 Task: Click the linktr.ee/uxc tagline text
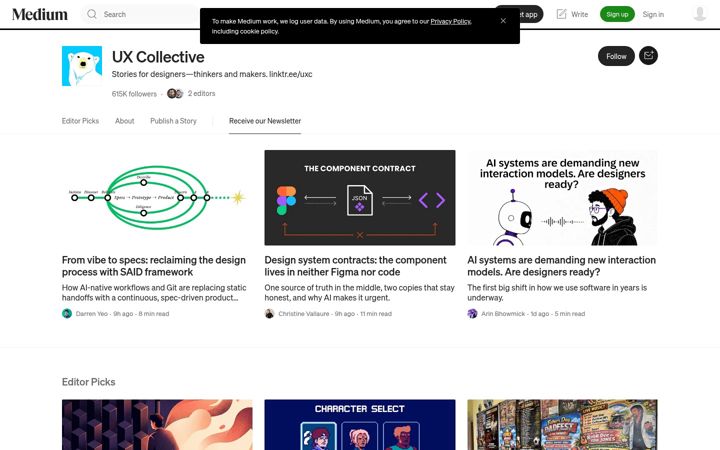[x=291, y=74]
